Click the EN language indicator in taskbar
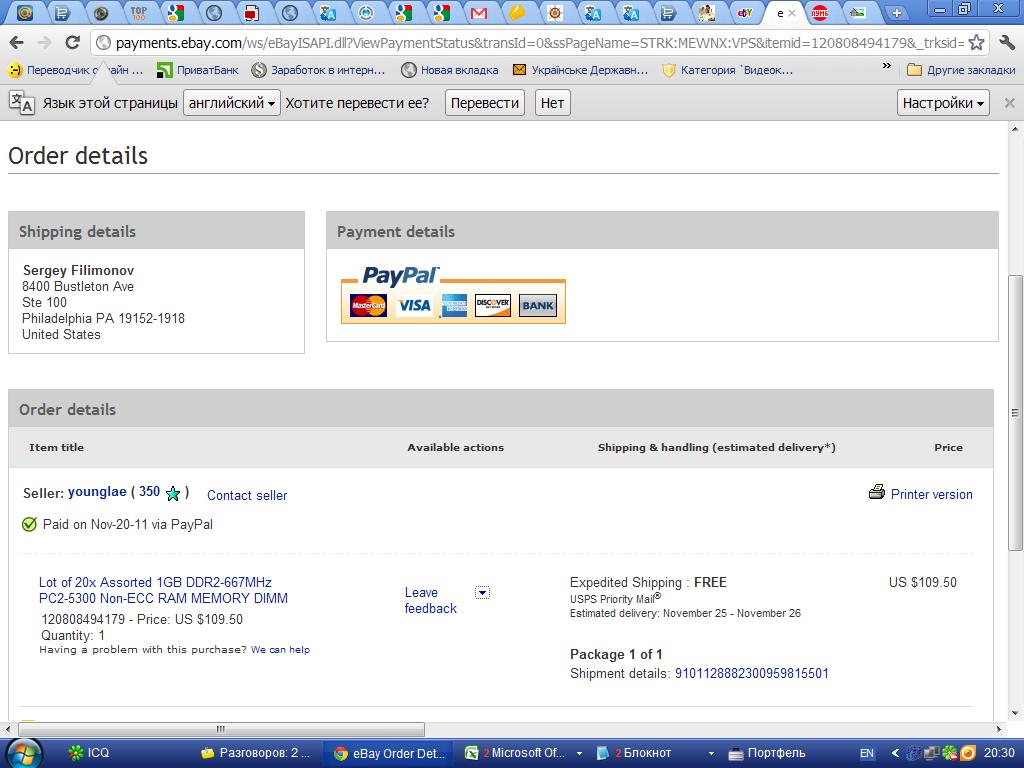1024x768 pixels. [866, 753]
